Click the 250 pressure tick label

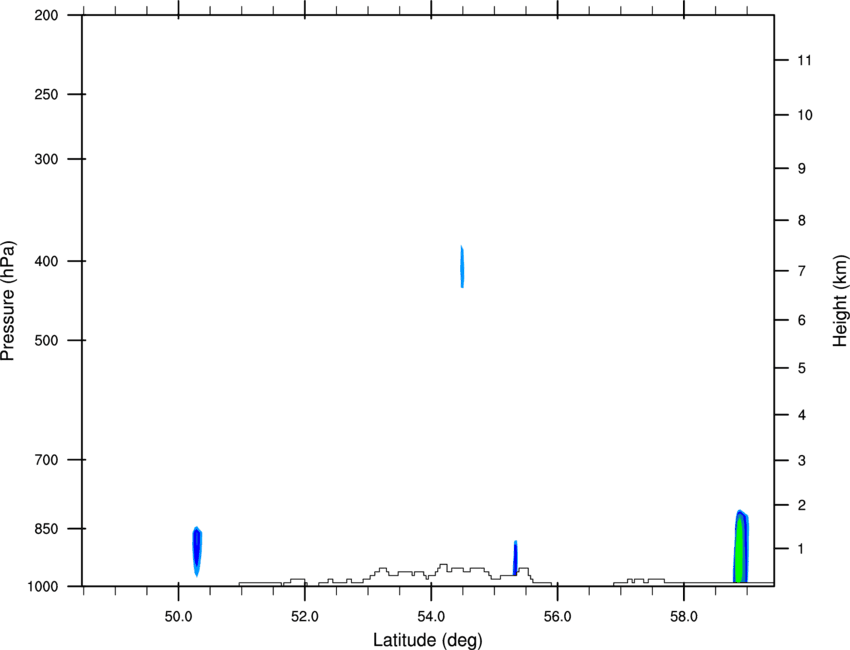(47, 94)
